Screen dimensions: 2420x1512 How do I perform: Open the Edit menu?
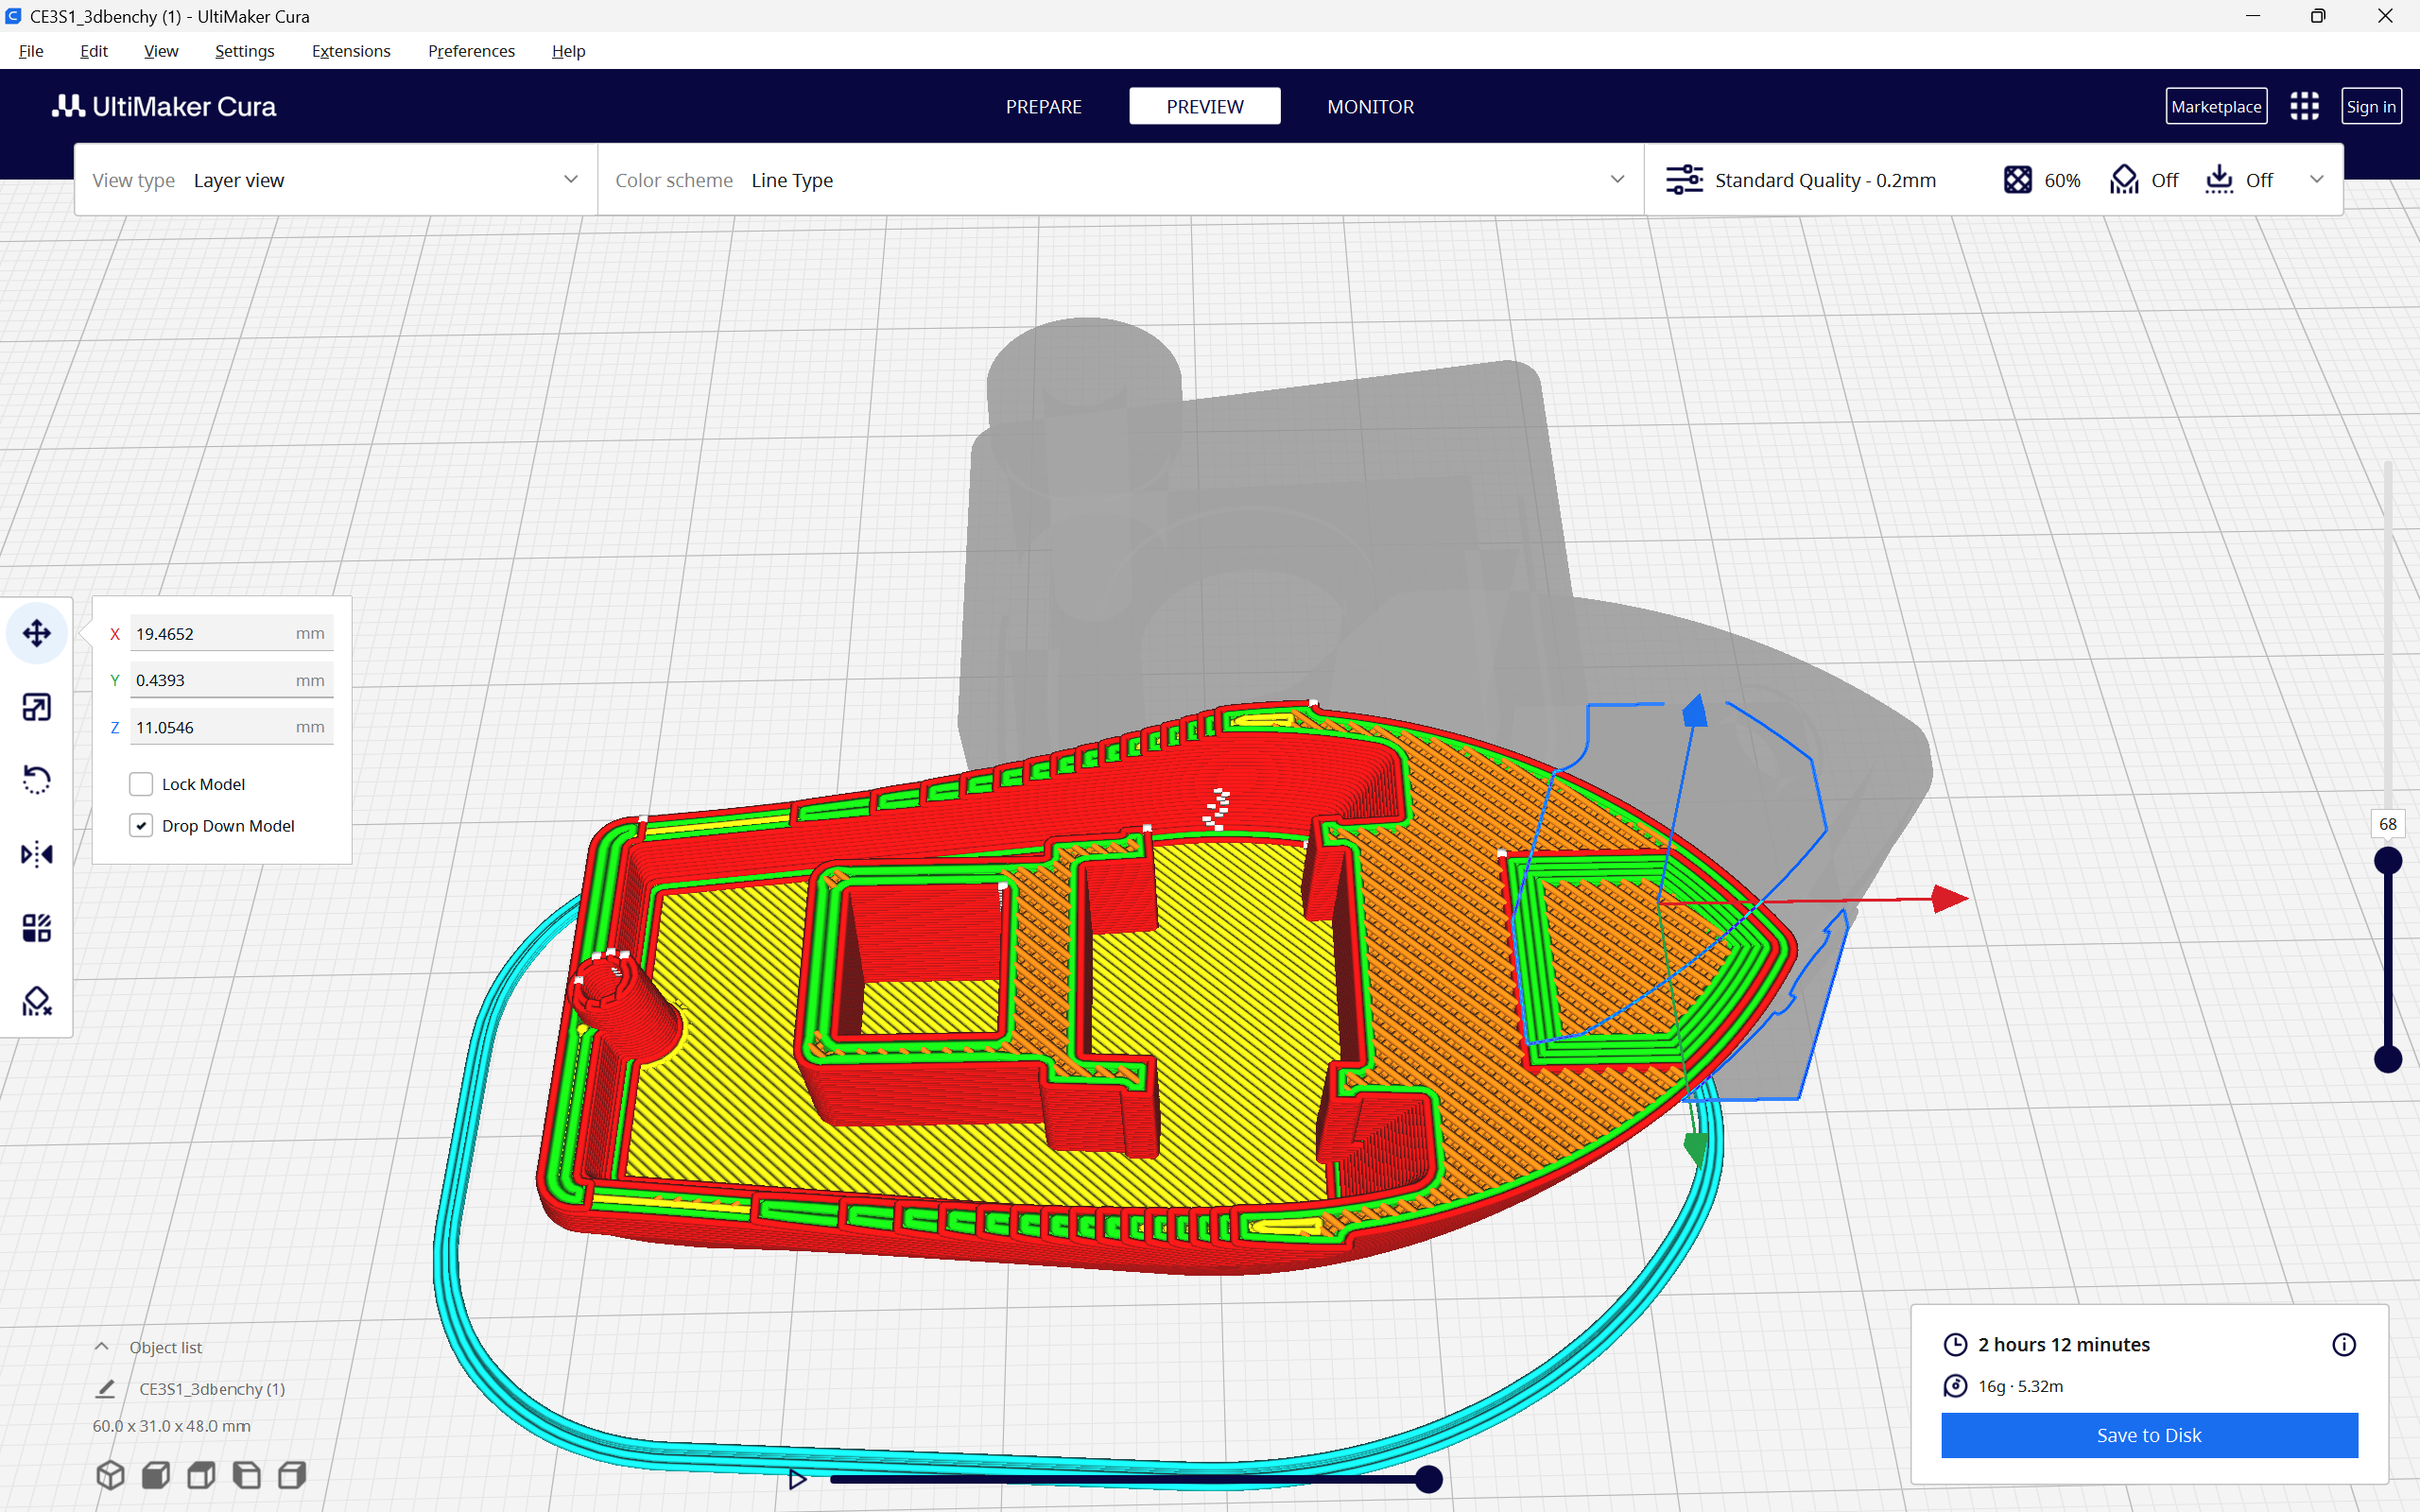tap(94, 51)
